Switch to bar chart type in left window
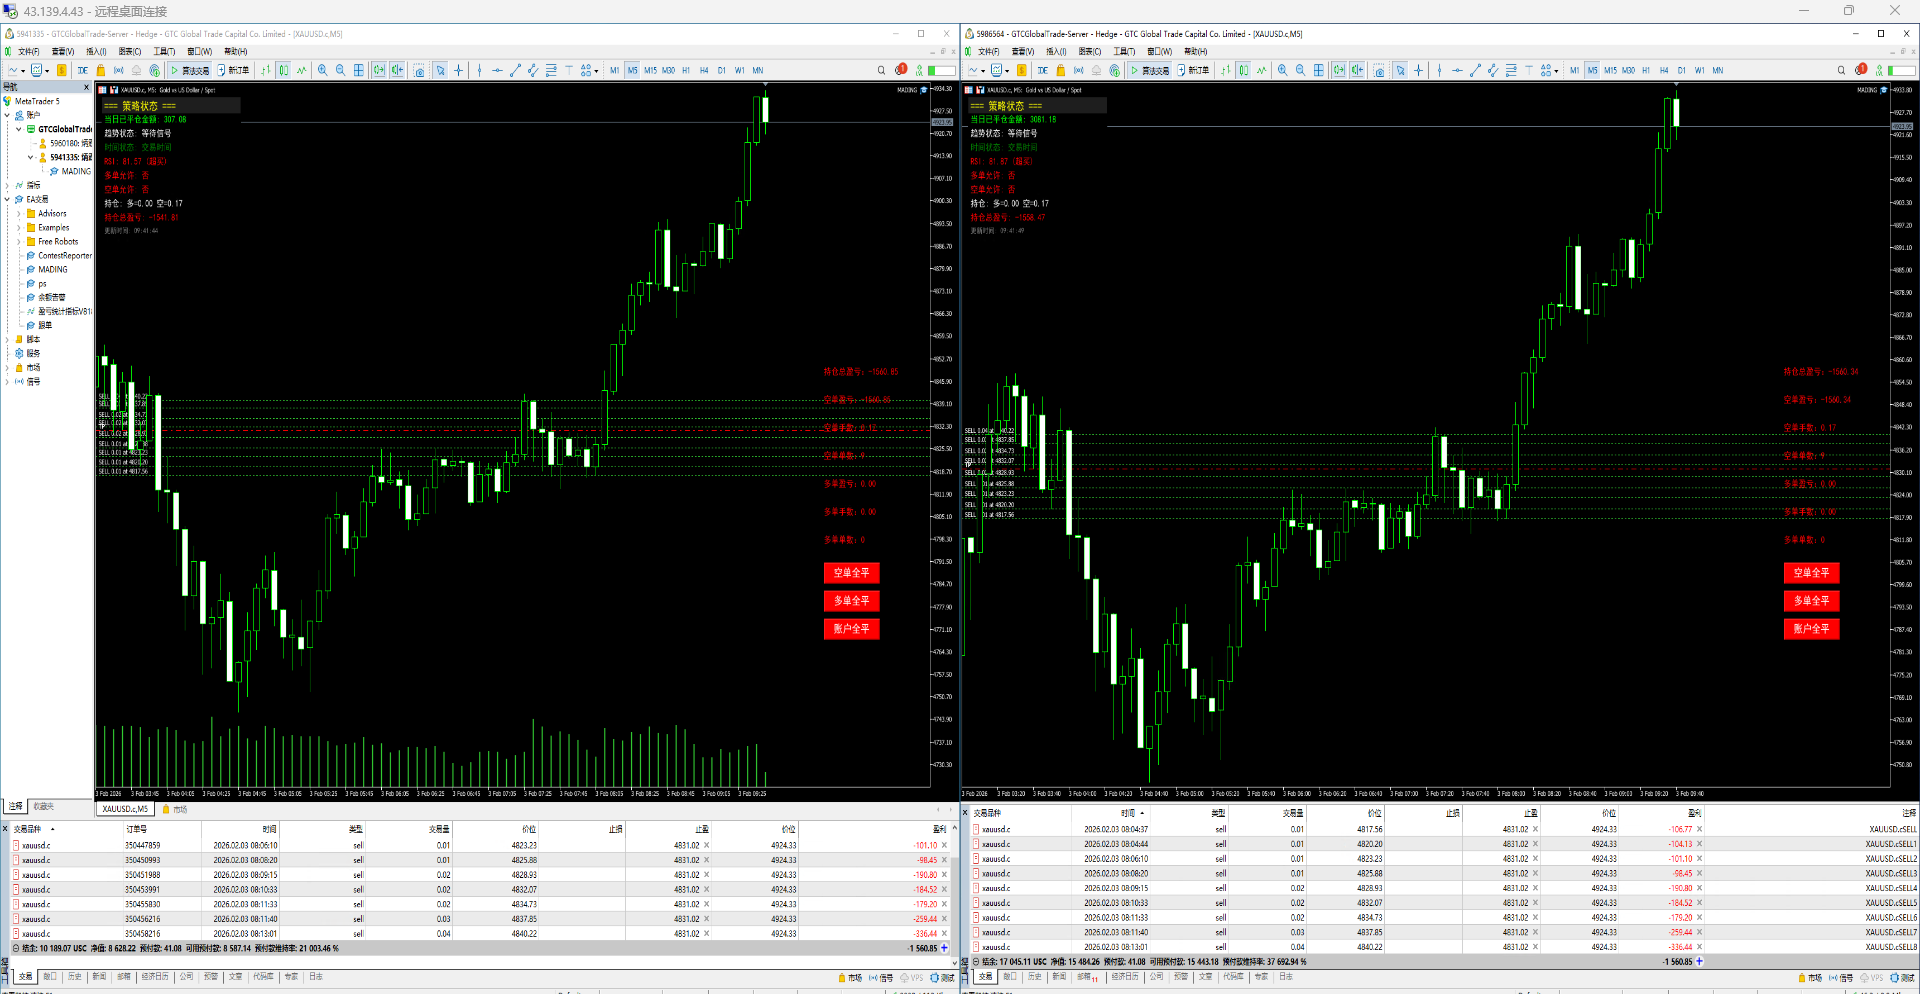The image size is (1920, 994). (265, 70)
